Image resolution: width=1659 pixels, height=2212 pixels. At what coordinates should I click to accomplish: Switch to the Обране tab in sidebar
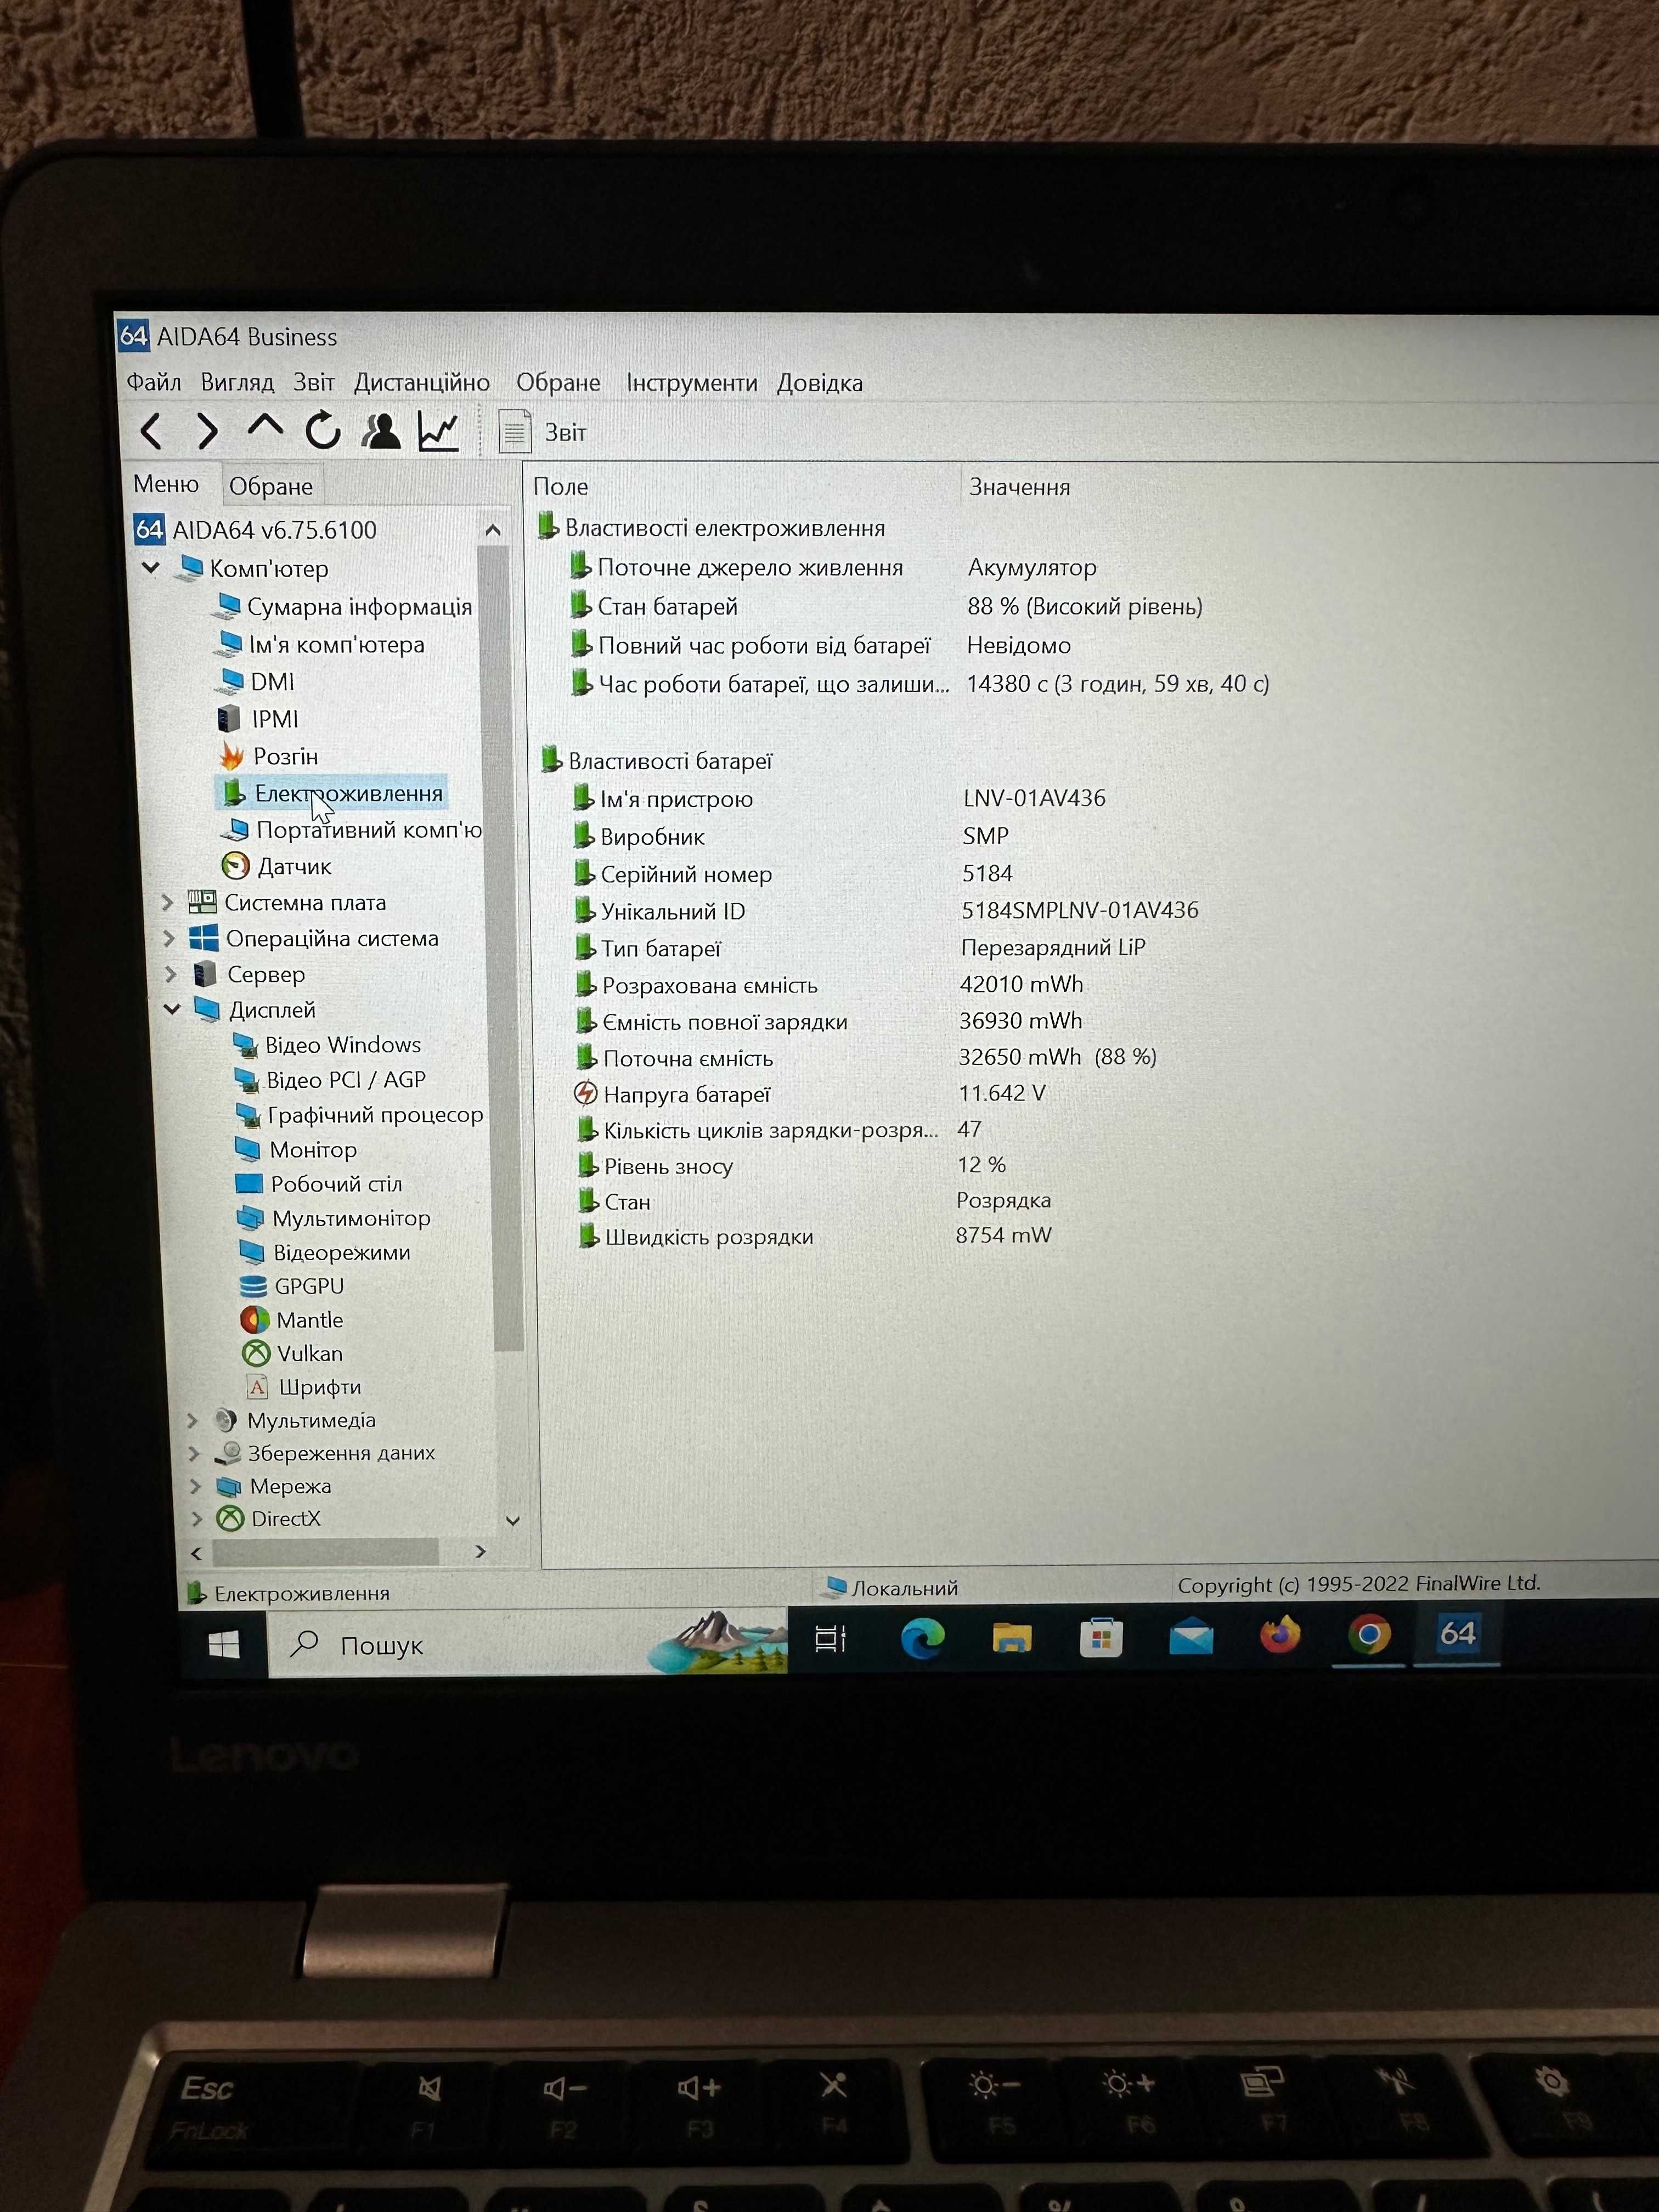pyautogui.click(x=271, y=486)
